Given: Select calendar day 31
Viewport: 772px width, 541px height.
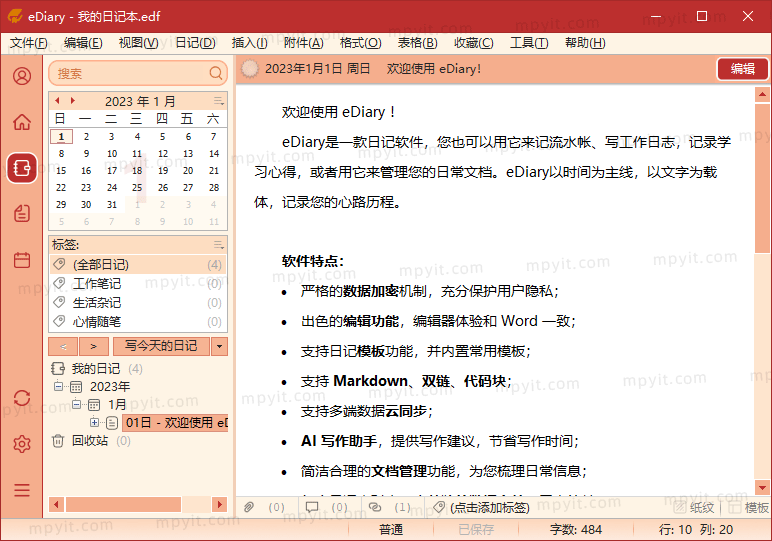Looking at the screenshot, I should pos(112,205).
